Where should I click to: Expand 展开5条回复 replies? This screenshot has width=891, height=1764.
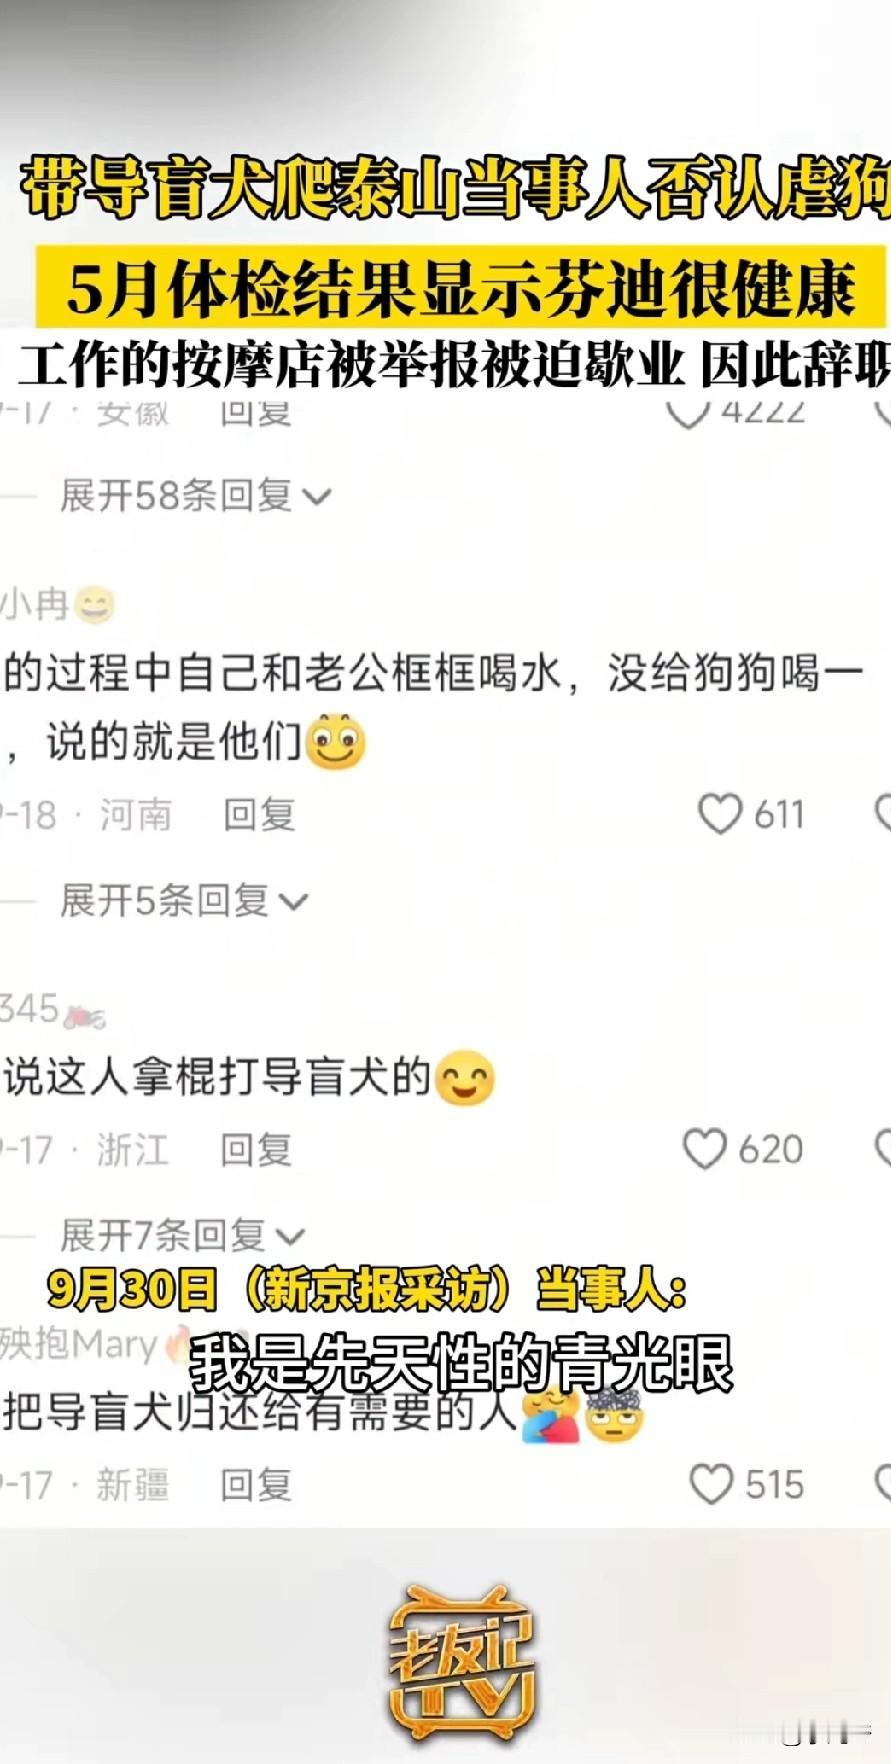point(184,900)
